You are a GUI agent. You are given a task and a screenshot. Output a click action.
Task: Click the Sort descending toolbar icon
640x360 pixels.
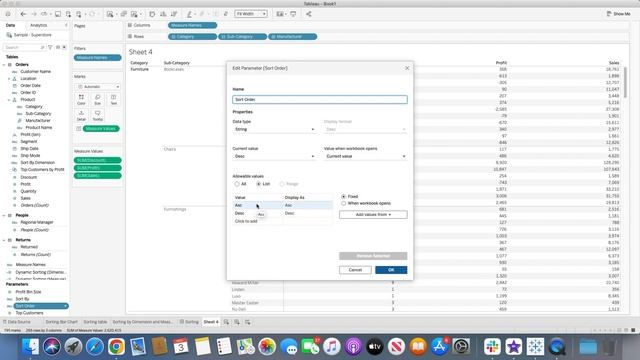(x=174, y=14)
